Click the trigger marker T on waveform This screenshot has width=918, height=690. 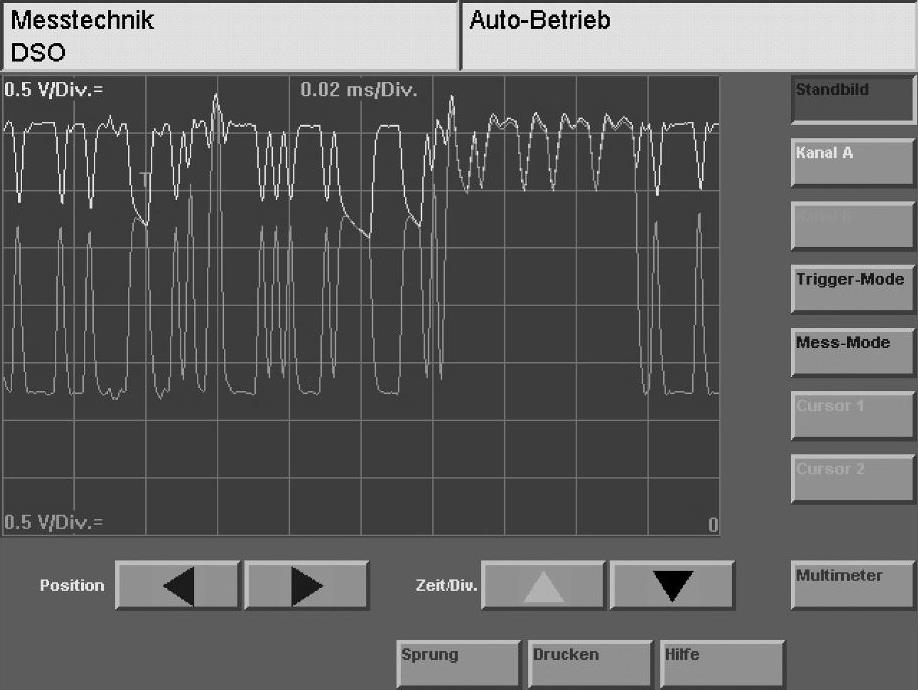tap(145, 179)
